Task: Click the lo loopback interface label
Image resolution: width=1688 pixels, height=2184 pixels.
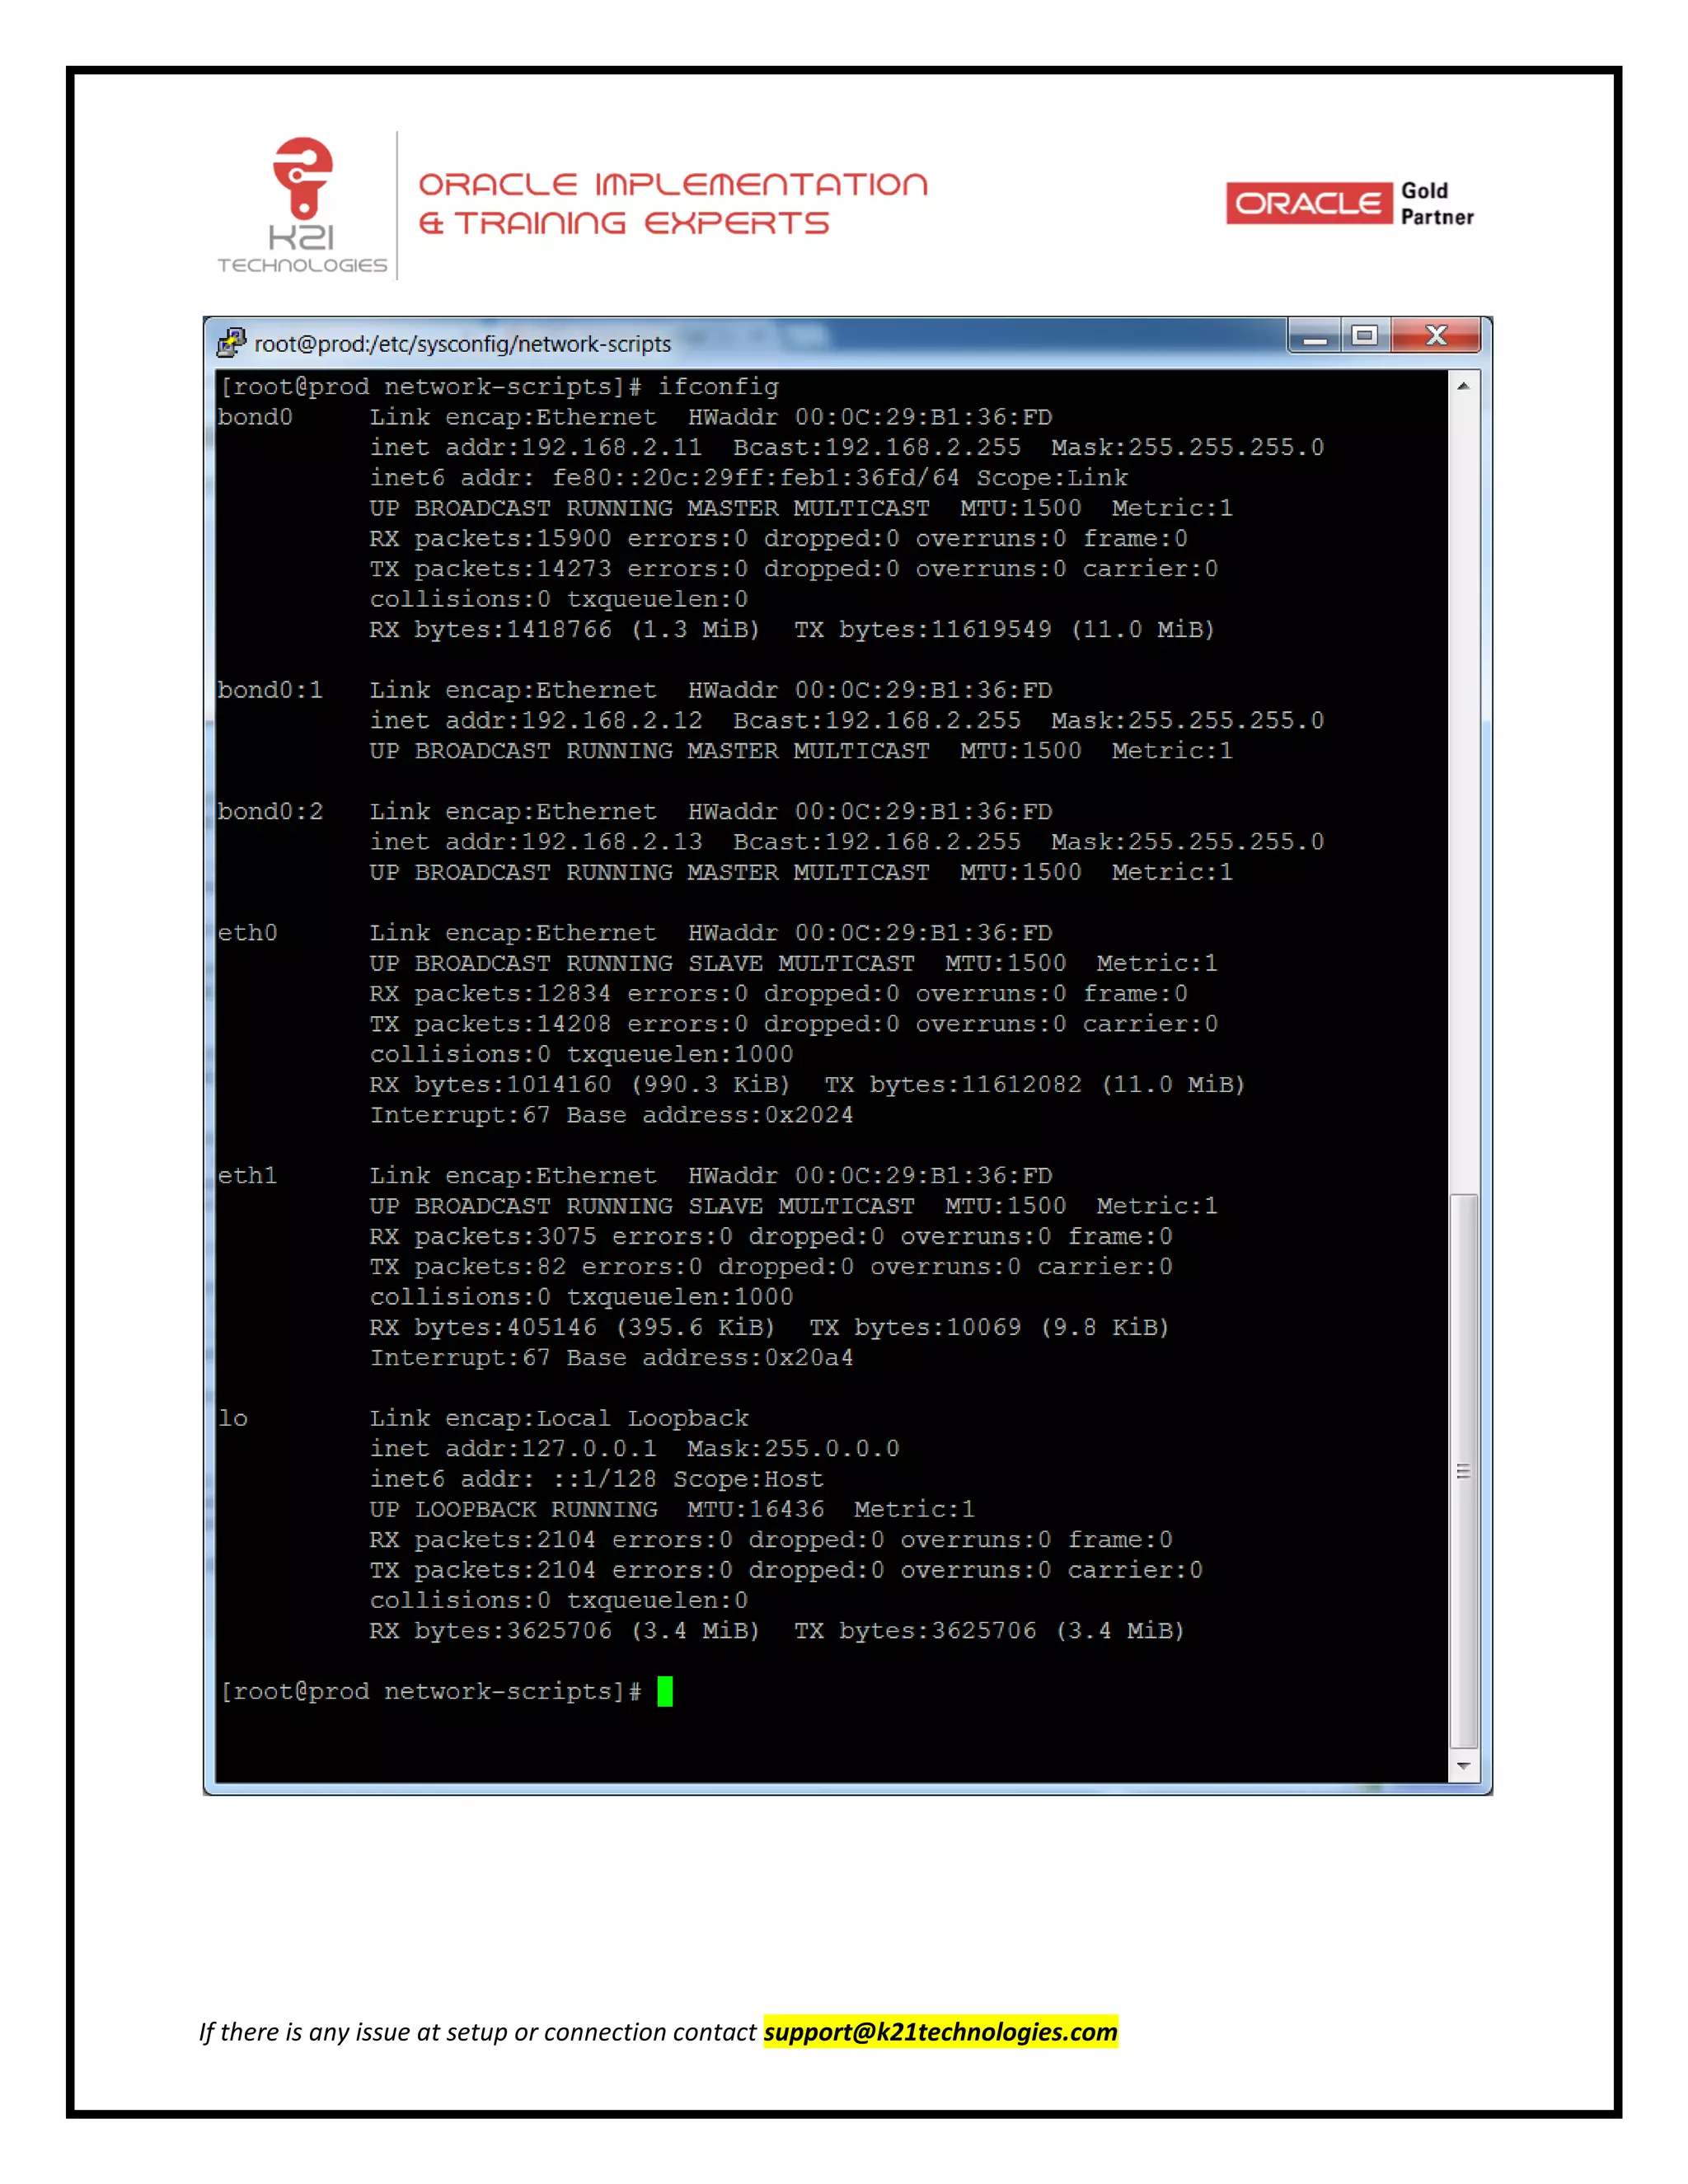Action: click(233, 1418)
